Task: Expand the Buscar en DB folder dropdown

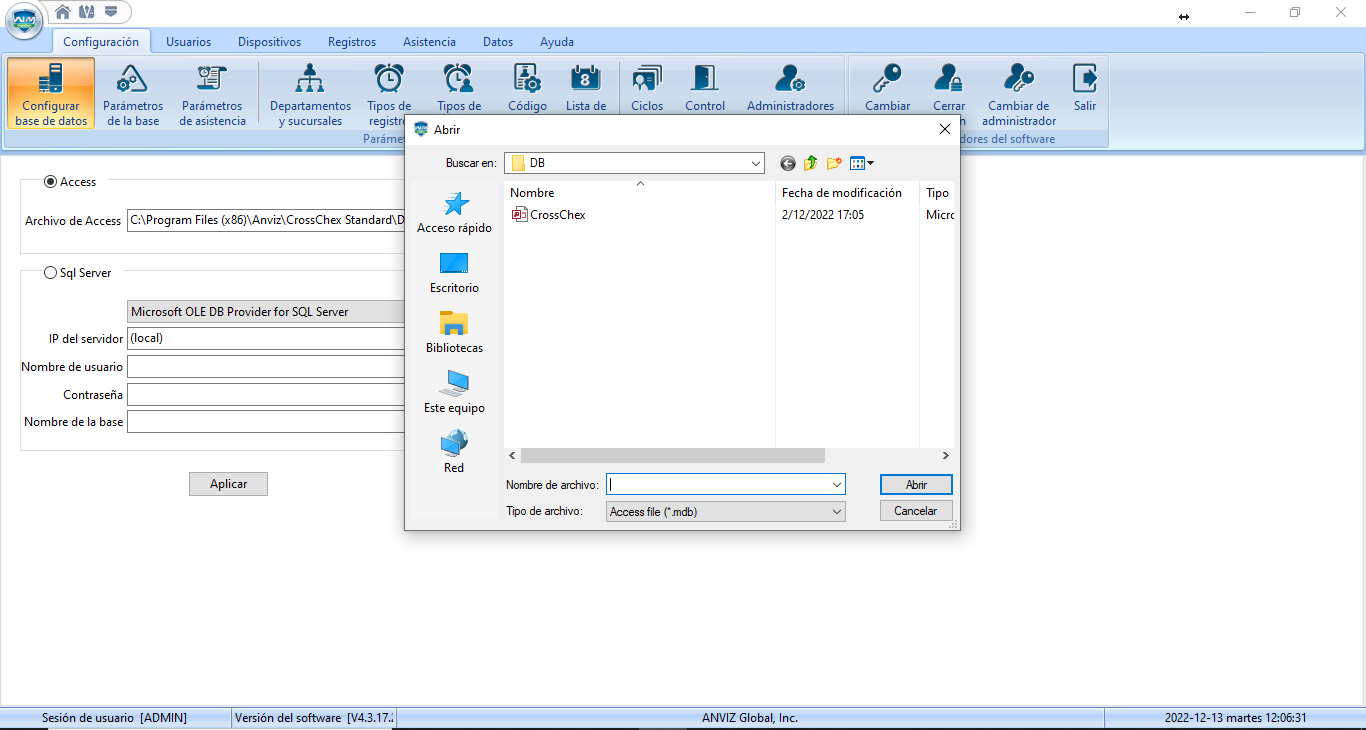Action: [x=755, y=163]
